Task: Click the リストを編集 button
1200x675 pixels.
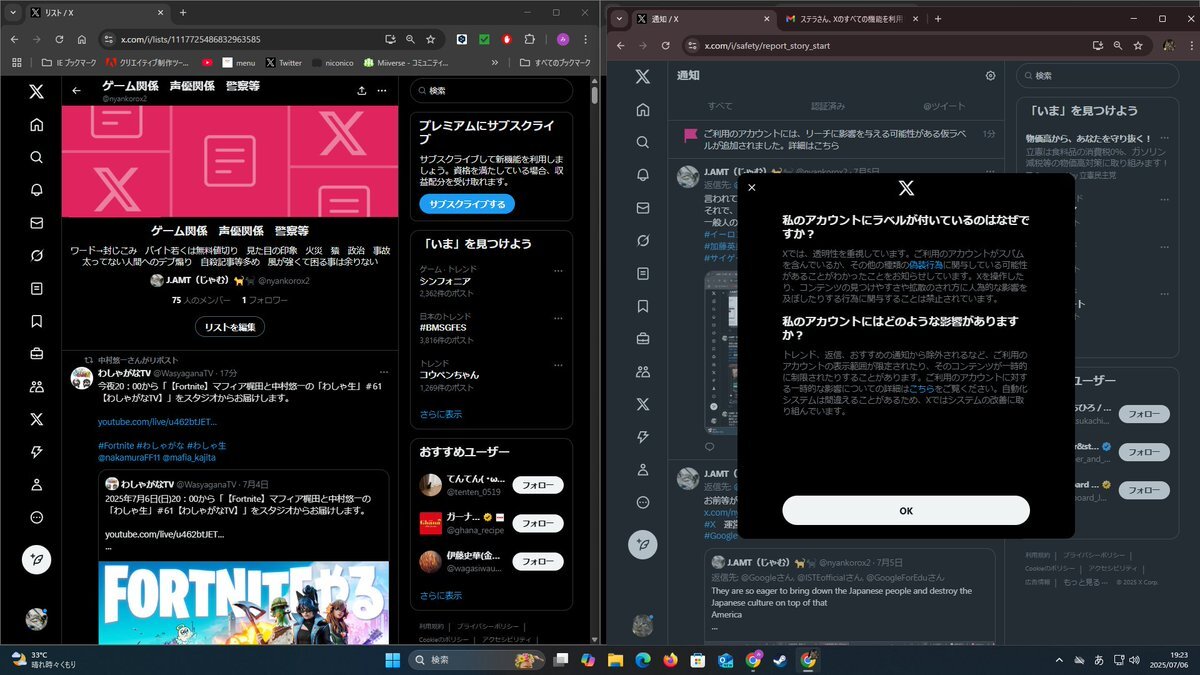Action: pos(230,327)
